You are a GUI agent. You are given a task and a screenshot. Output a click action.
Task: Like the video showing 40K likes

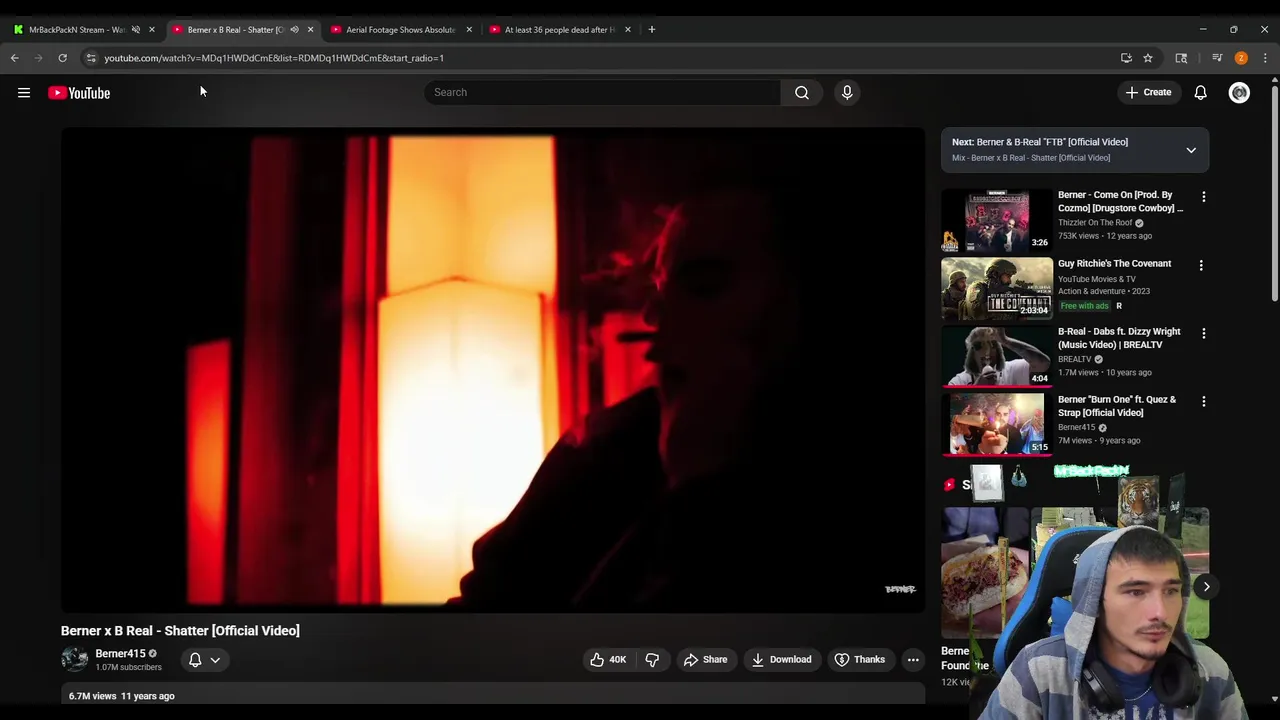tap(608, 659)
